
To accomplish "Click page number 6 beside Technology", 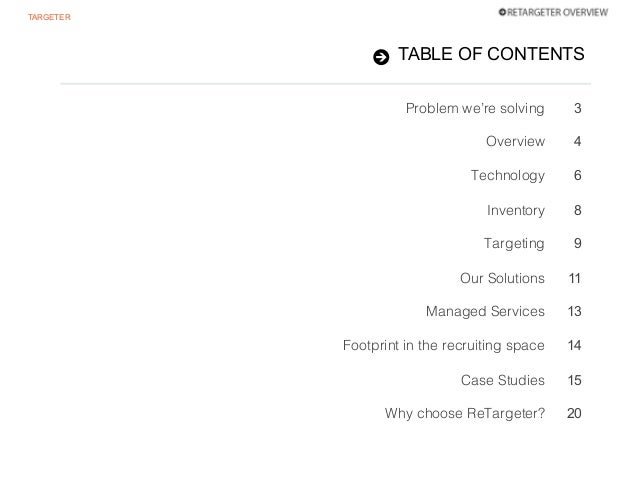I will [x=577, y=175].
